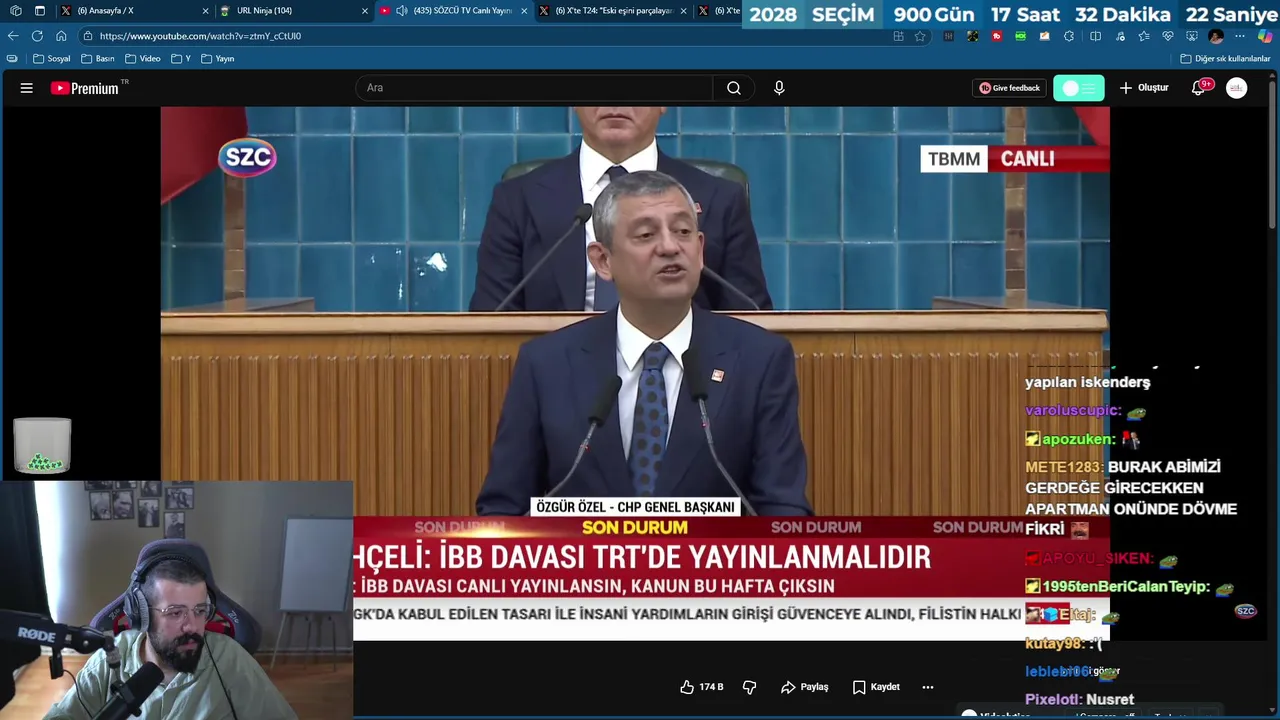This screenshot has width=1280, height=720.
Task: Close the URL Ninja tab
Action: 365,11
